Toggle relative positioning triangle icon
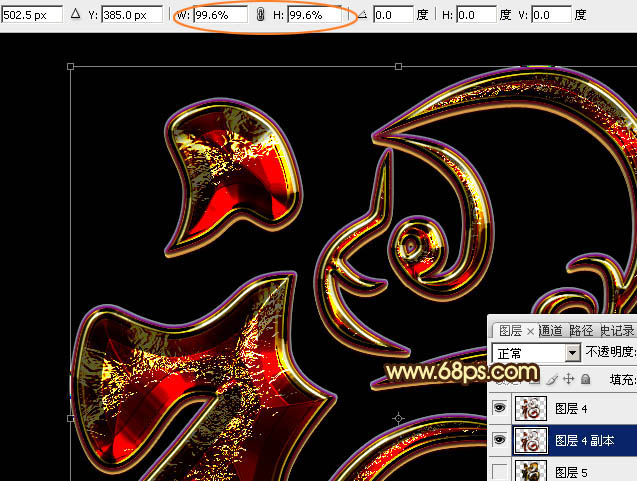 76,15
